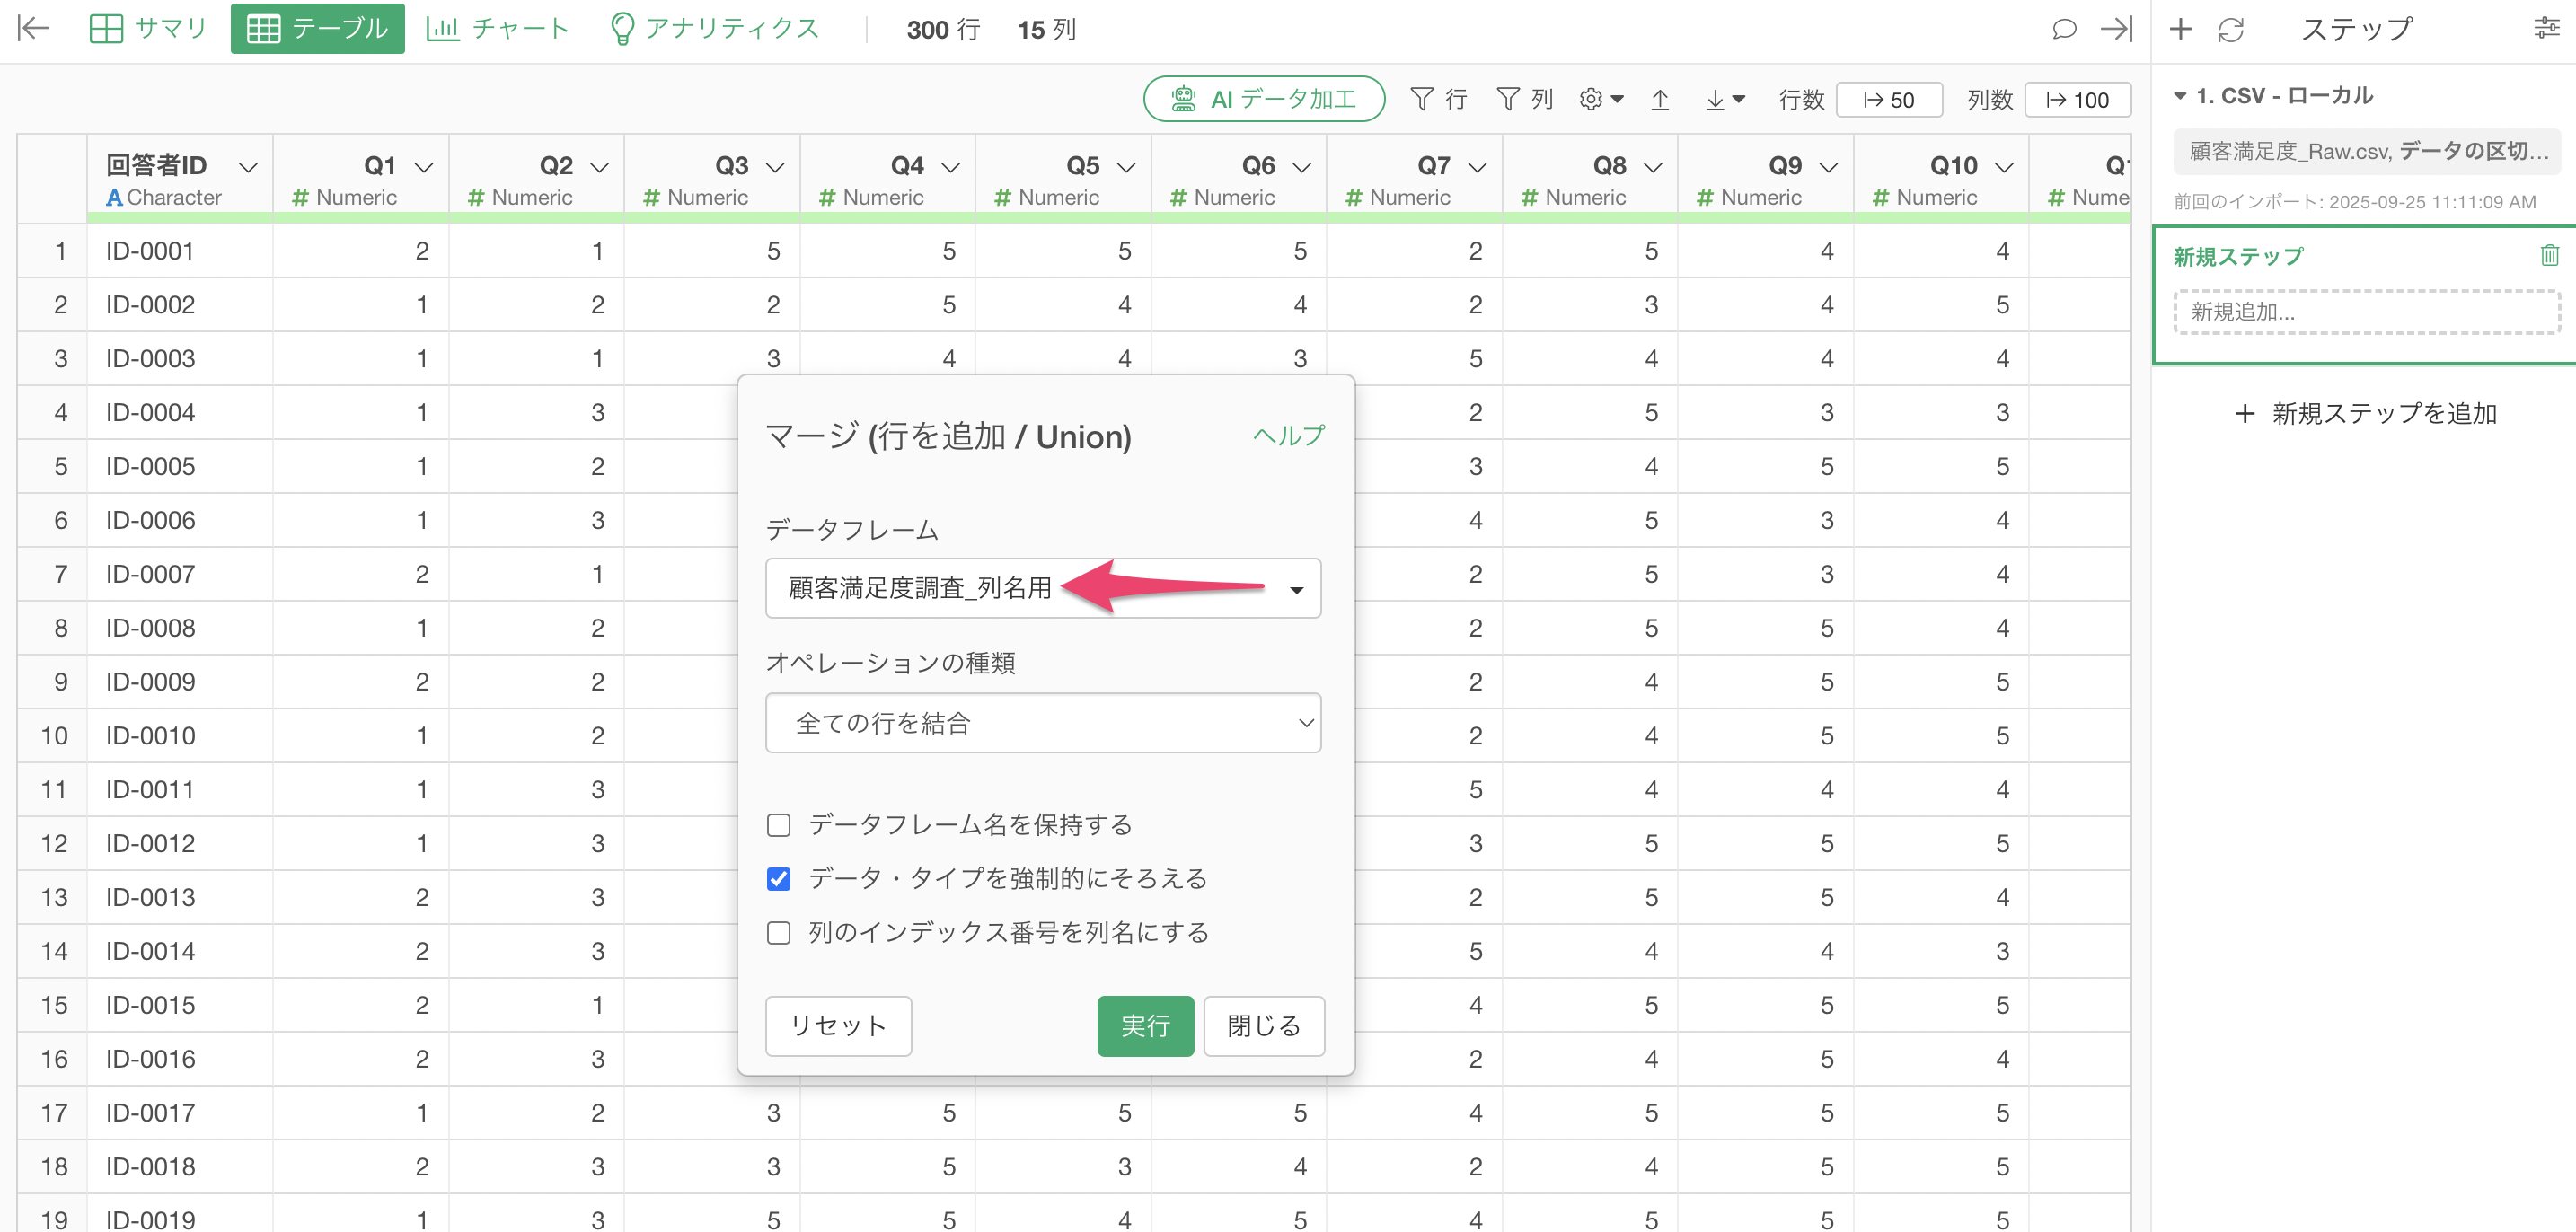Switch to the サマリ tab
The width and height of the screenshot is (2576, 1232).
[148, 29]
